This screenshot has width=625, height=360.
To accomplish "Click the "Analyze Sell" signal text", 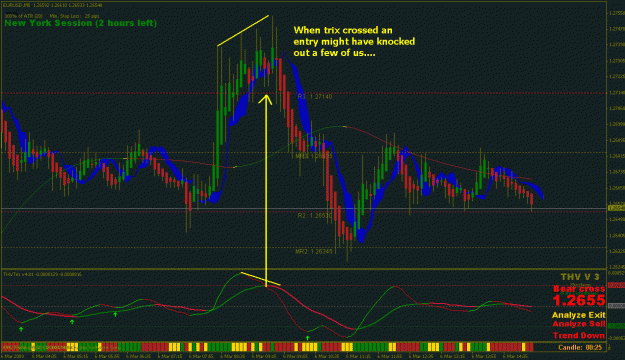I will 579,324.
